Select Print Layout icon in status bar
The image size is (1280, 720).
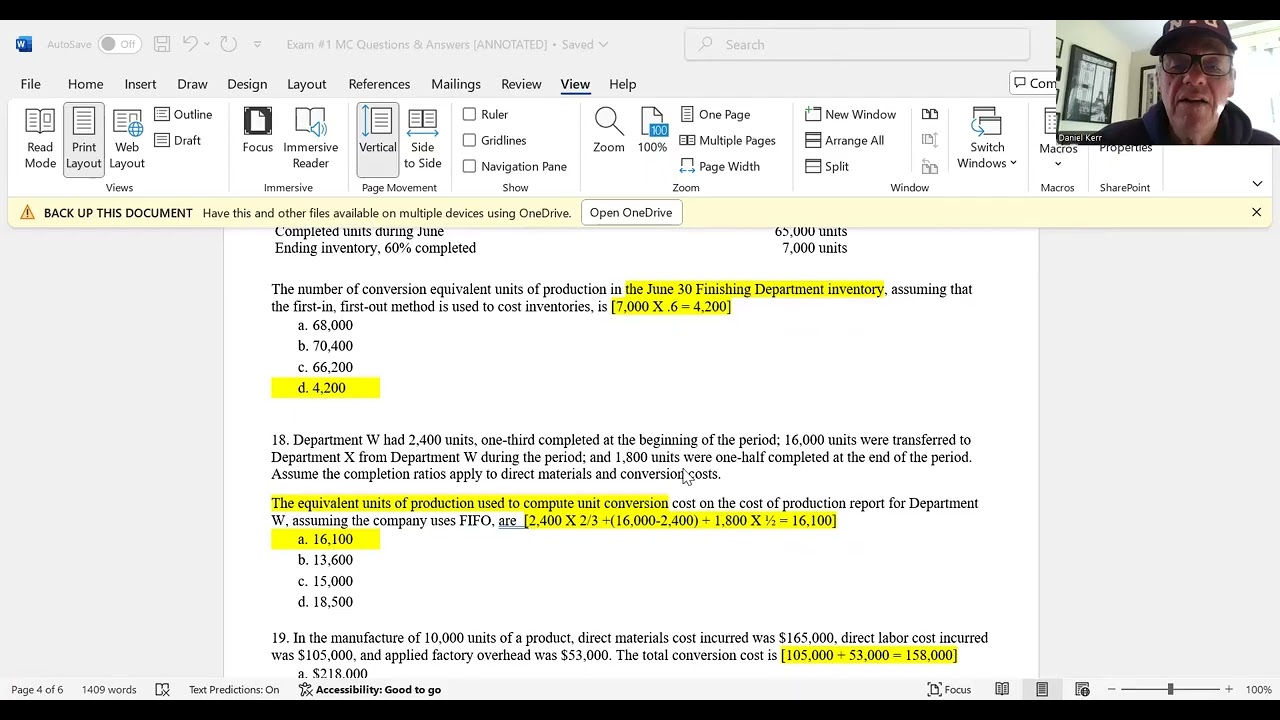tap(1042, 689)
